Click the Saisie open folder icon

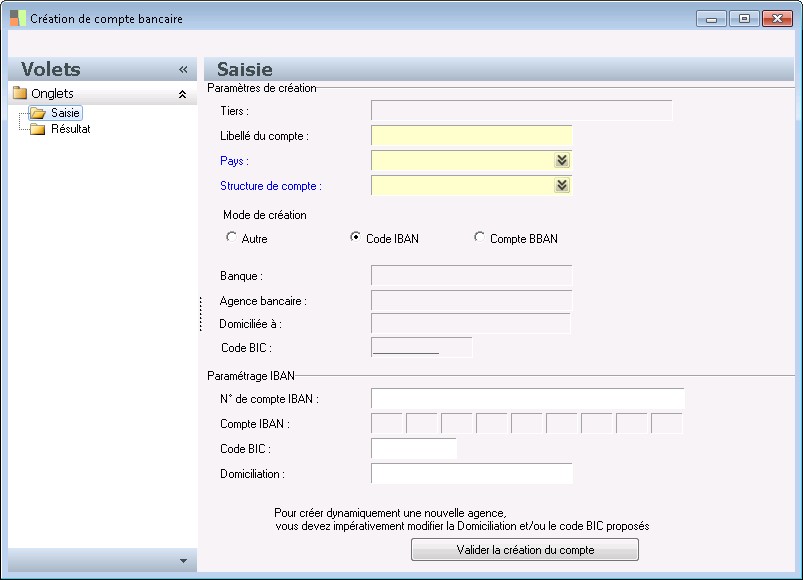point(38,114)
